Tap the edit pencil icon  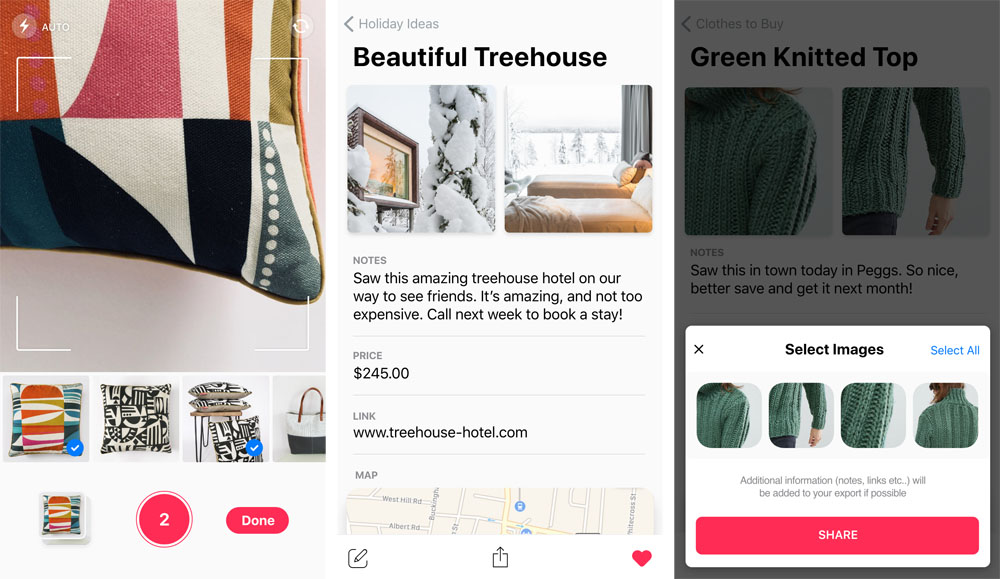[x=358, y=558]
